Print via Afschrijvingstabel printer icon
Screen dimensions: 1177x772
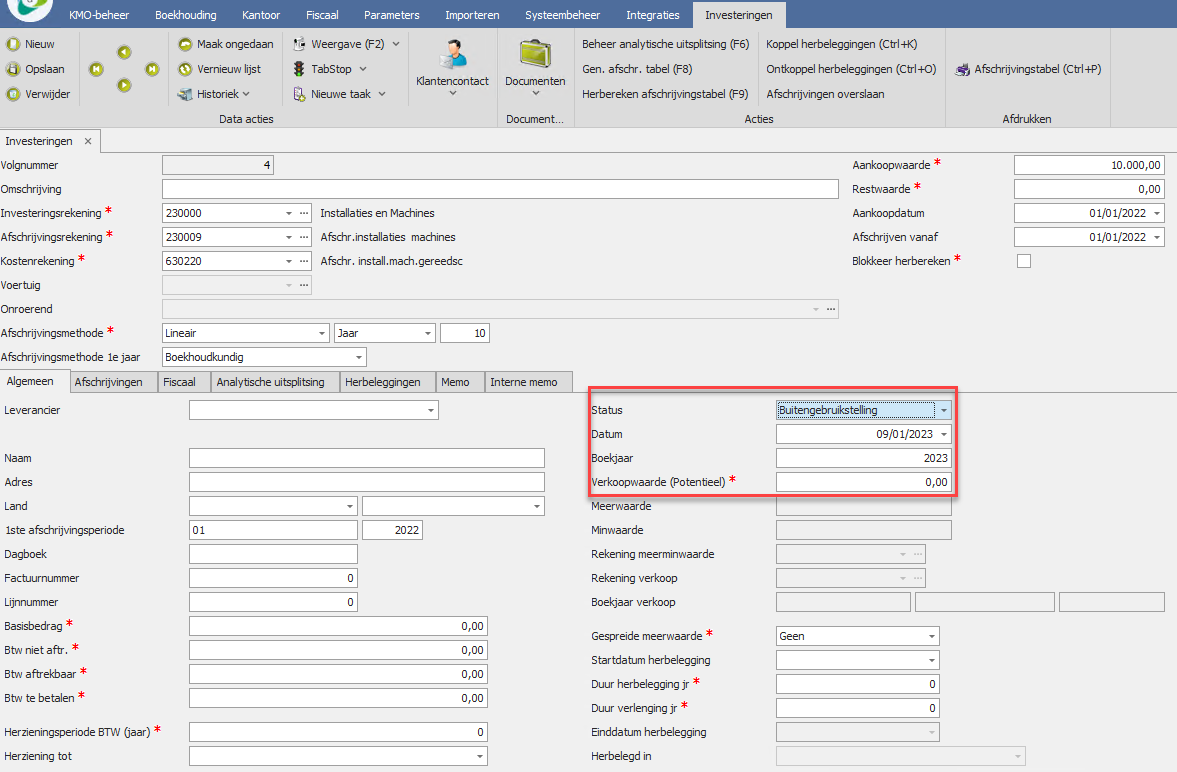(x=963, y=69)
